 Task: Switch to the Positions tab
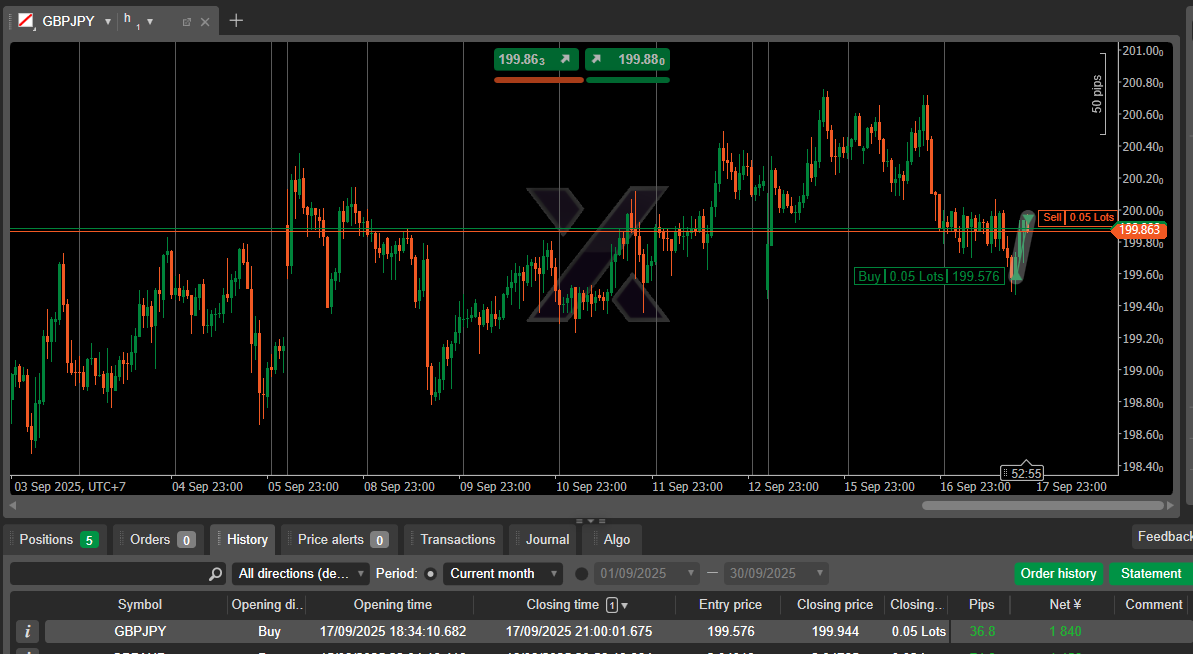(58, 540)
